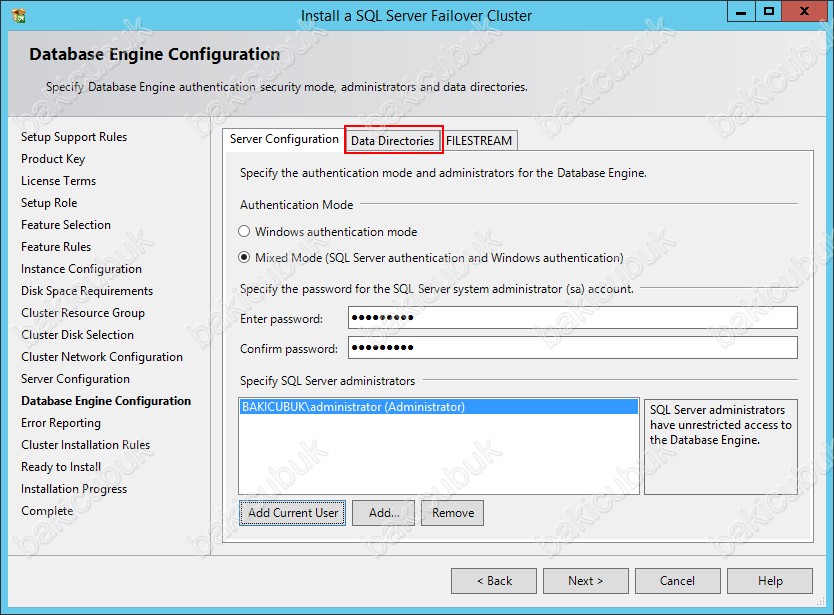Click Installation Progress step
Image resolution: width=834 pixels, height=615 pixels.
[74, 488]
